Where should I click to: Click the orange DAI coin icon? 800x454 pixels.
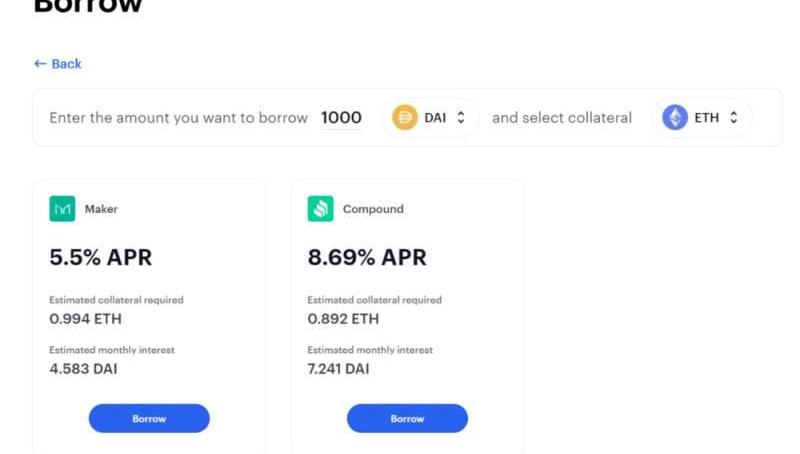click(x=405, y=117)
